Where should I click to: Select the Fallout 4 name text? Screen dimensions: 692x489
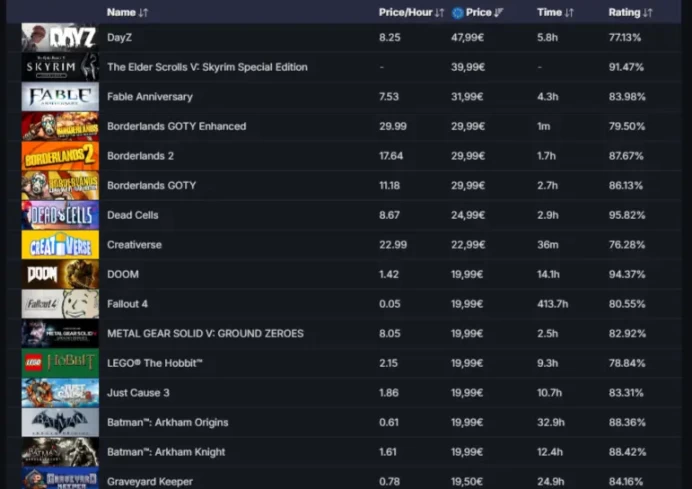(x=127, y=304)
